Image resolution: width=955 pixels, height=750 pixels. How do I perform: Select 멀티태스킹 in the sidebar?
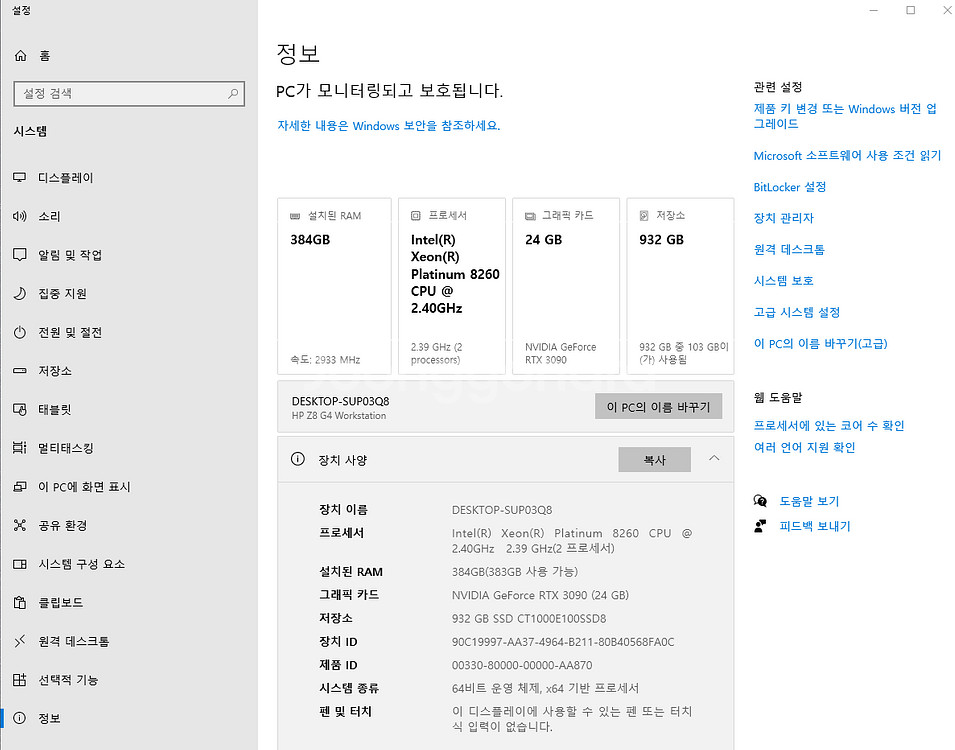(x=67, y=448)
